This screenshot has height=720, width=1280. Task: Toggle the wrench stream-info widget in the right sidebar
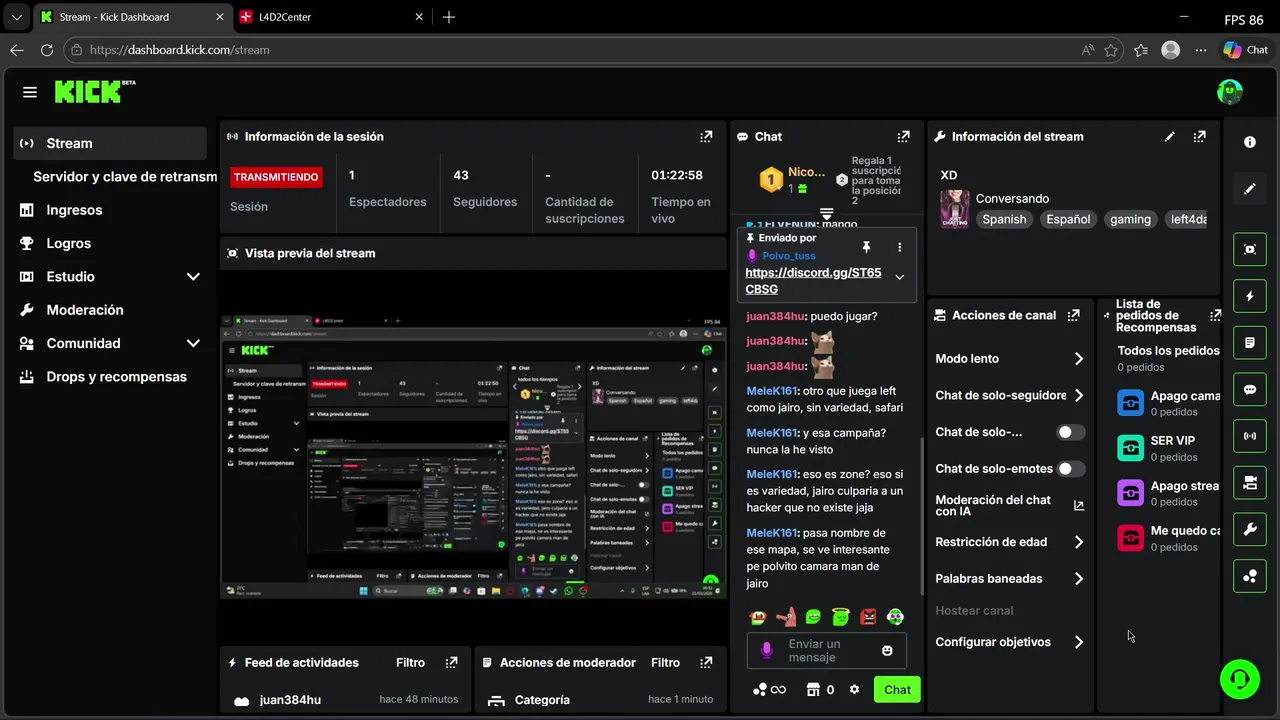tap(1250, 529)
